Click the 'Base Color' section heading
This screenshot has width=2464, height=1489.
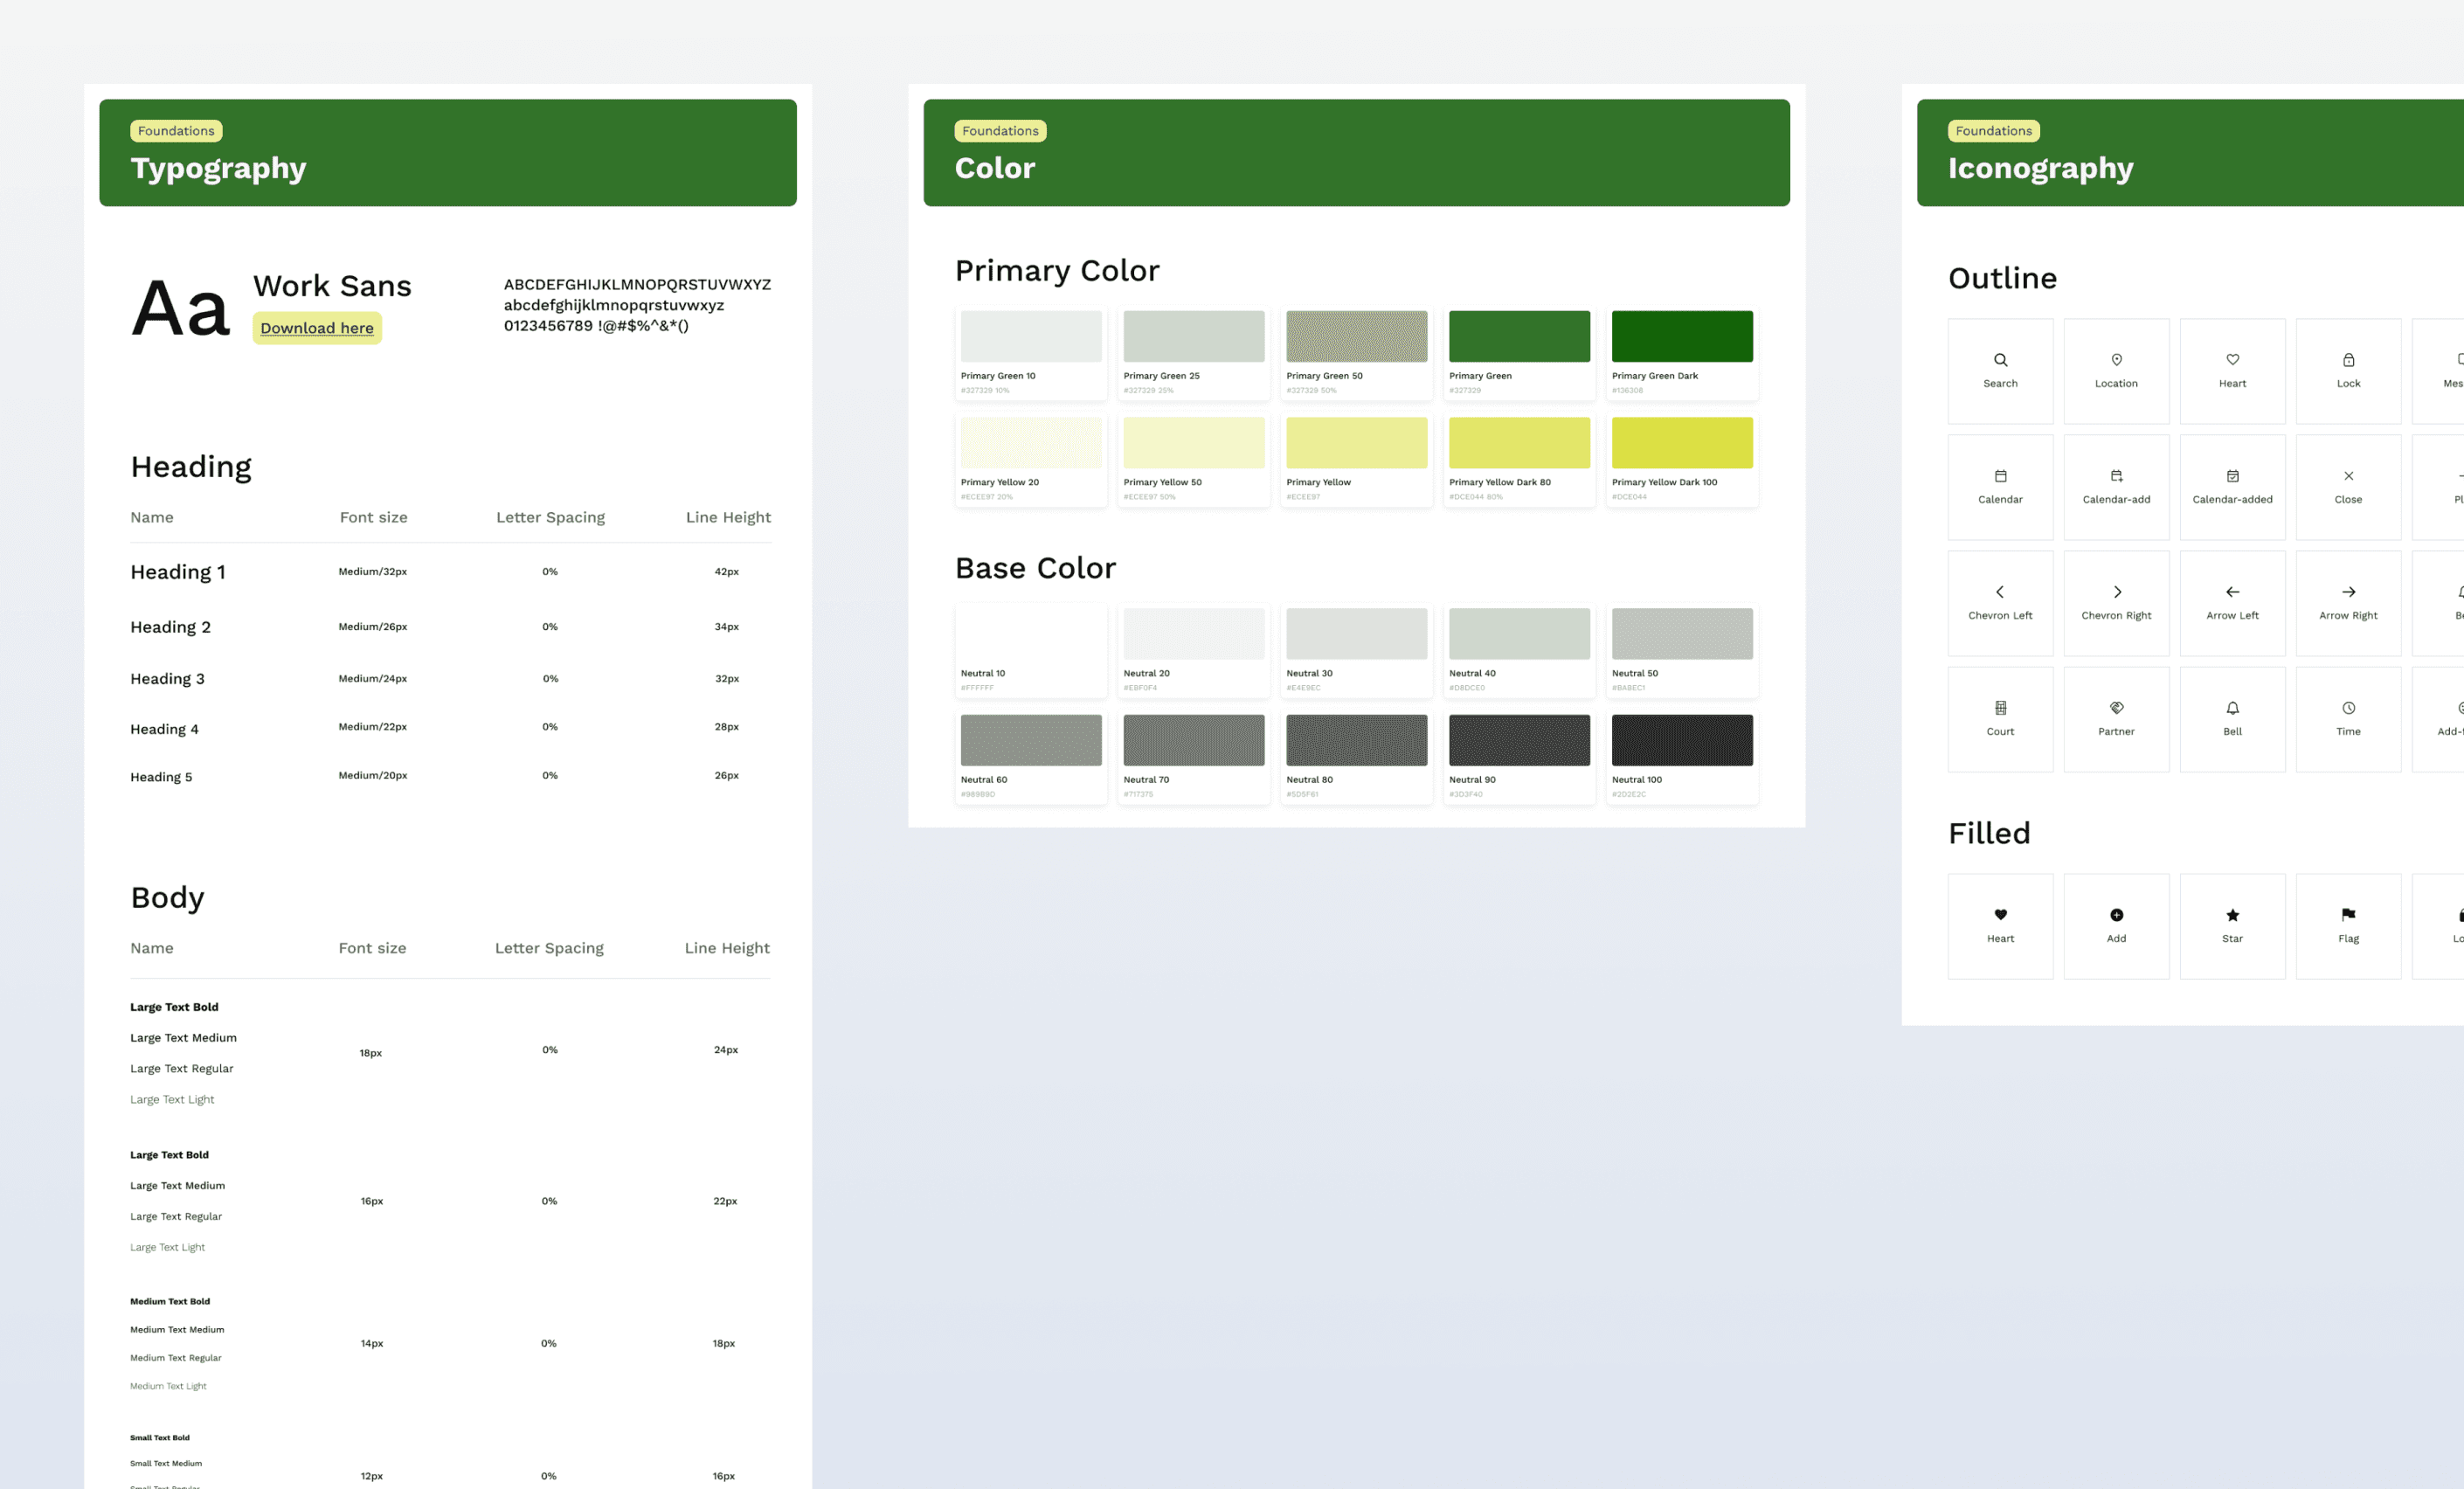pyautogui.click(x=1035, y=568)
